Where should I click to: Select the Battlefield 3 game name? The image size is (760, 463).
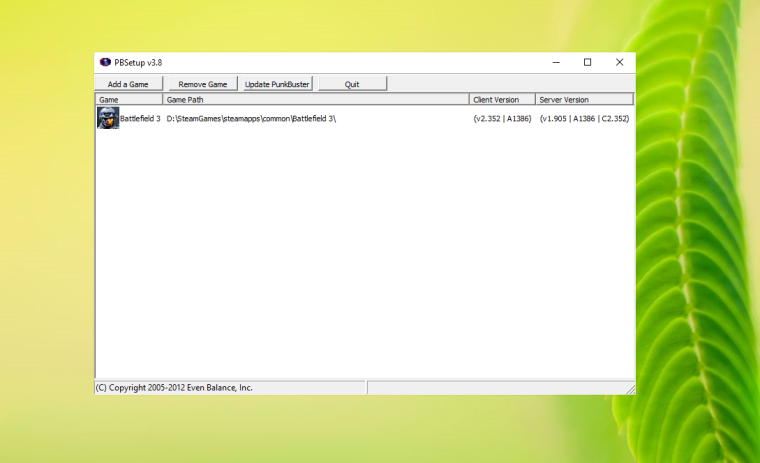click(x=140, y=118)
